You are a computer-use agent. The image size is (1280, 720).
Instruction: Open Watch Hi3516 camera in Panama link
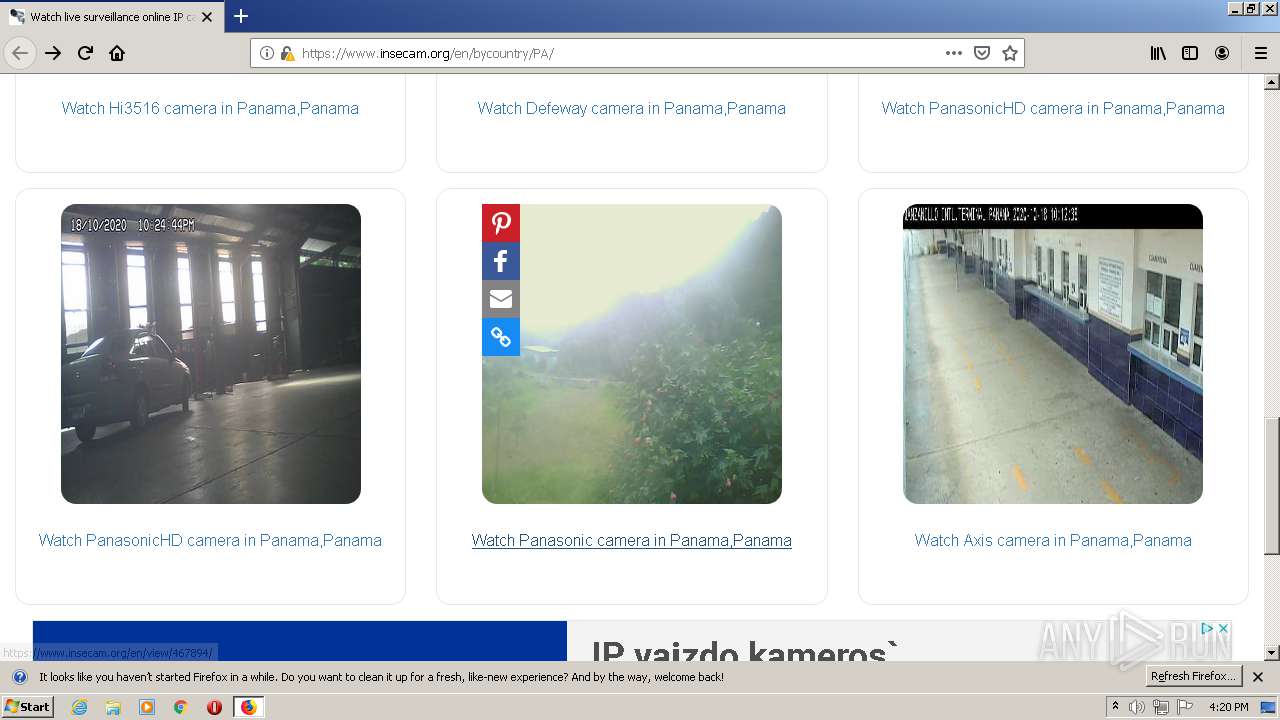point(210,108)
